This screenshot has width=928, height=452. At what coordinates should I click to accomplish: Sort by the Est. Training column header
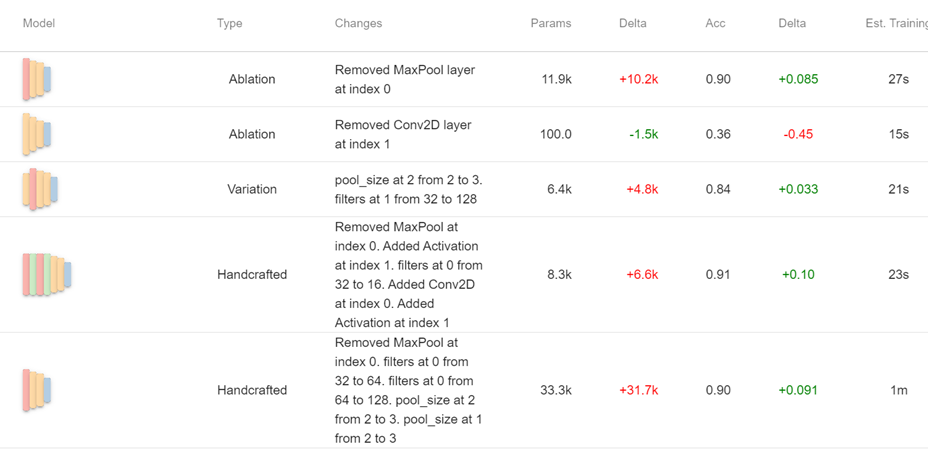tap(894, 24)
